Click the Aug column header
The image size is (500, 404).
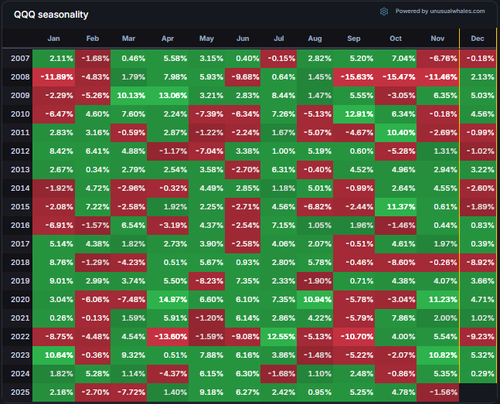pyautogui.click(x=315, y=39)
